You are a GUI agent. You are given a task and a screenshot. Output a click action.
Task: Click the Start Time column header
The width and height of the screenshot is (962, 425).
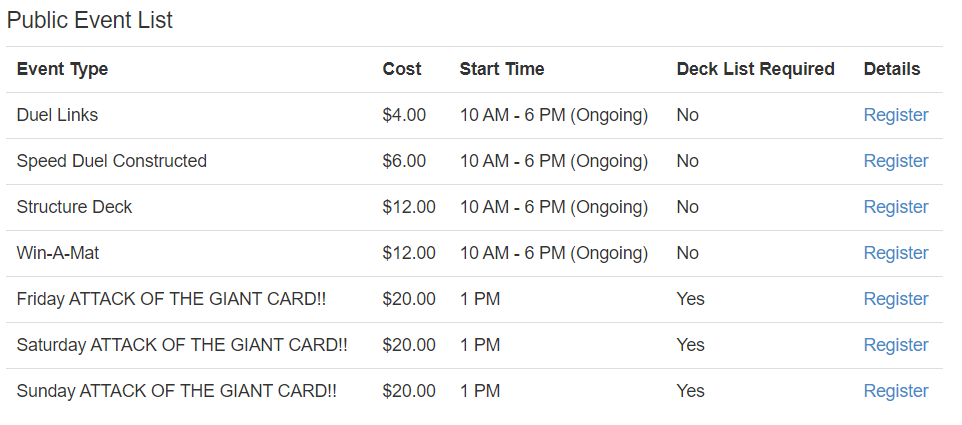pyautogui.click(x=502, y=69)
